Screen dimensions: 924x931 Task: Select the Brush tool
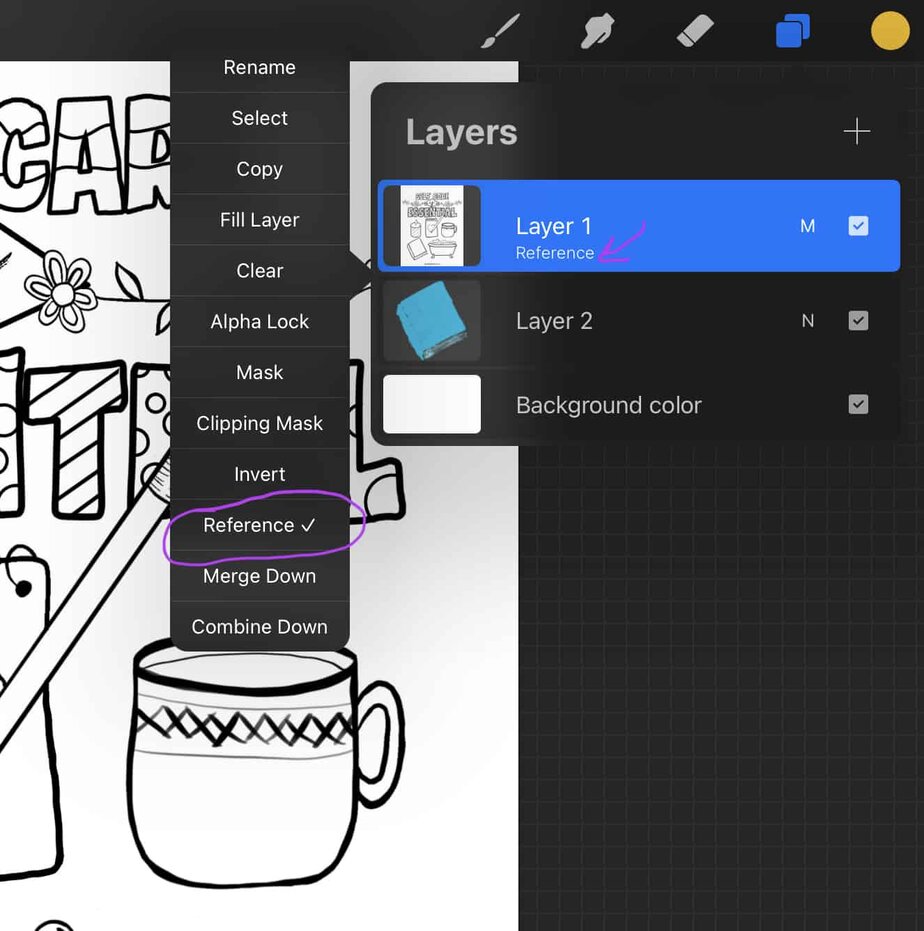499,32
